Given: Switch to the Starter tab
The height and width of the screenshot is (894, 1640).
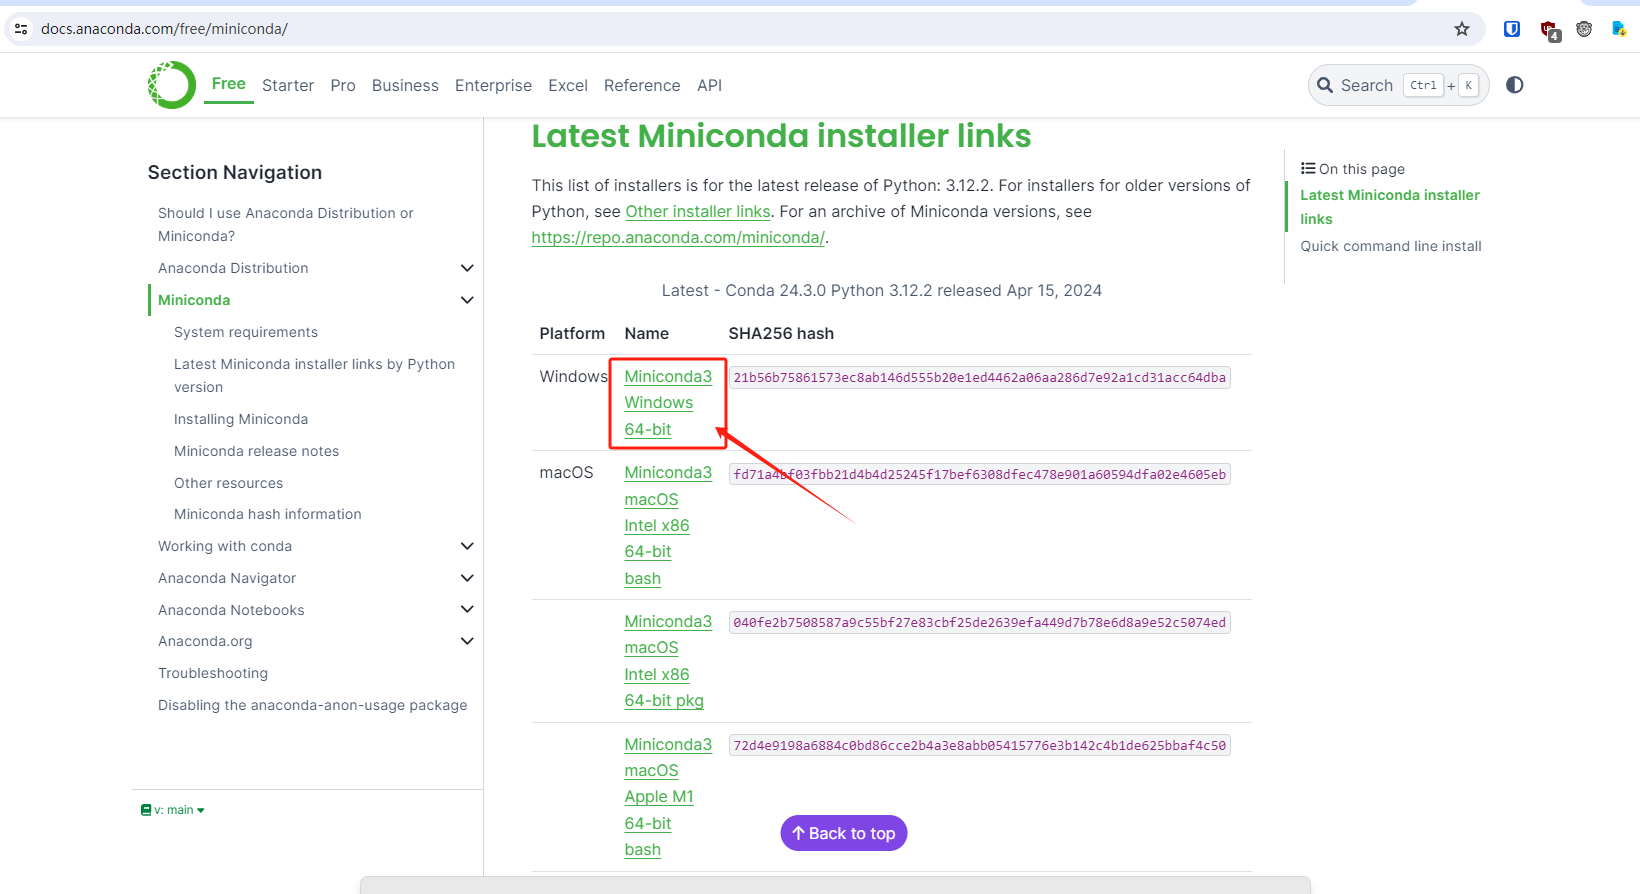Looking at the screenshot, I should [288, 86].
